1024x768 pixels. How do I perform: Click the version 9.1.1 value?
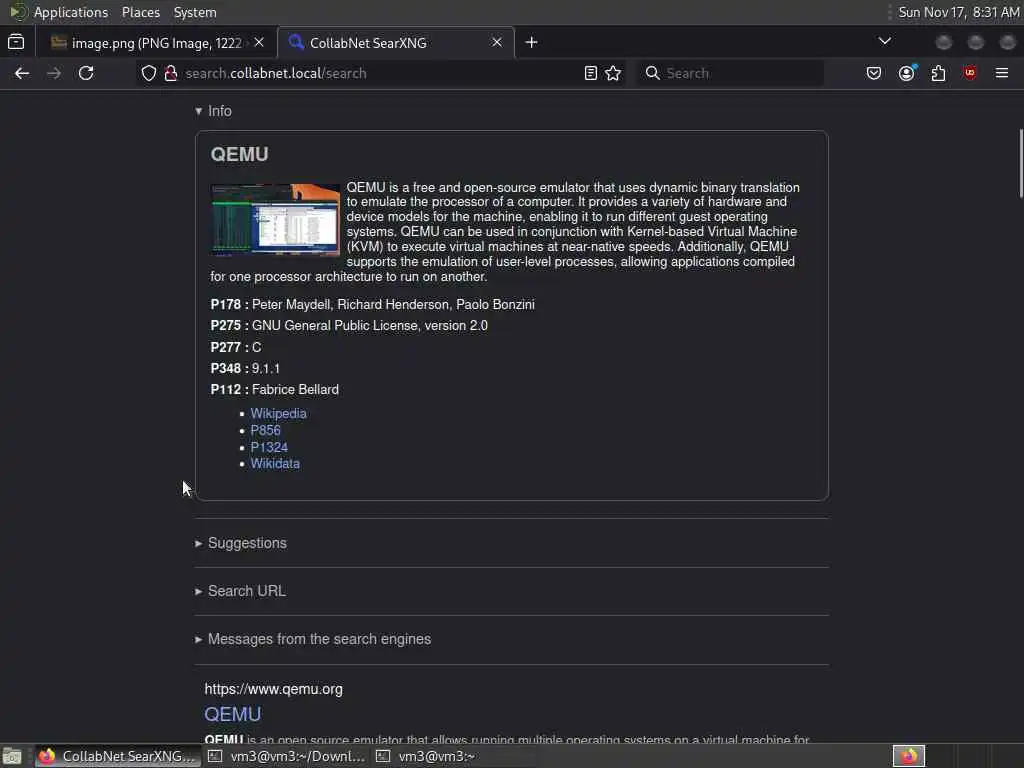[x=266, y=369]
